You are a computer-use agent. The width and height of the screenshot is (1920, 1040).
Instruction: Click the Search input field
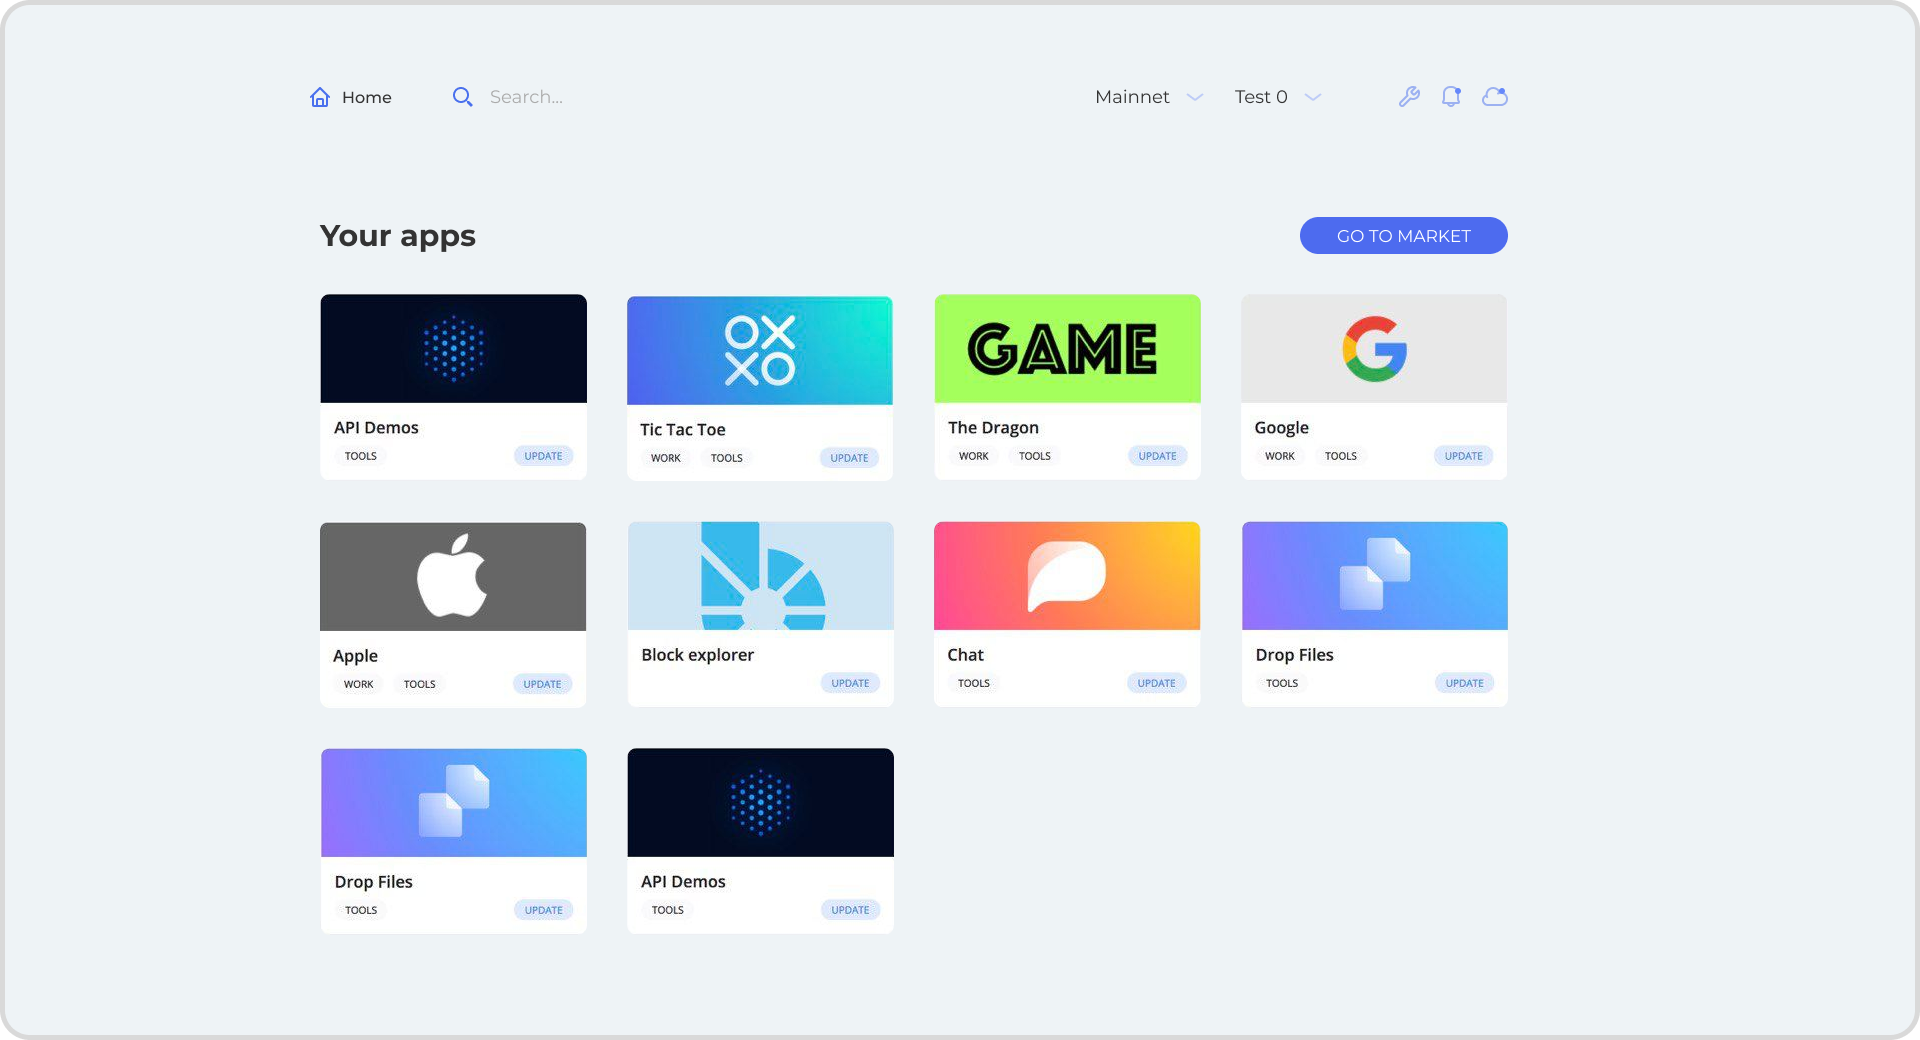click(x=526, y=97)
